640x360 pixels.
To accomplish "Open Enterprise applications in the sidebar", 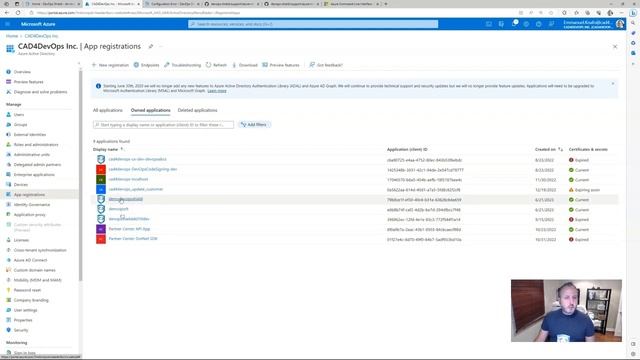I will (34, 175).
